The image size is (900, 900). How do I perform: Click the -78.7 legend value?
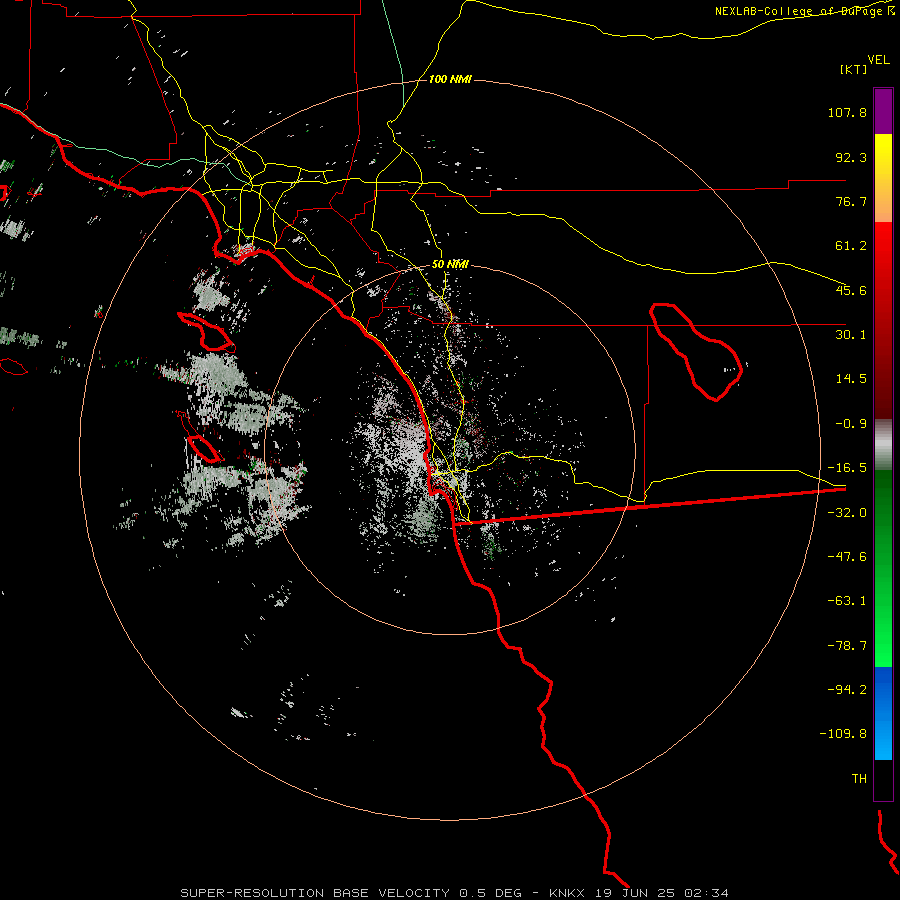847,646
